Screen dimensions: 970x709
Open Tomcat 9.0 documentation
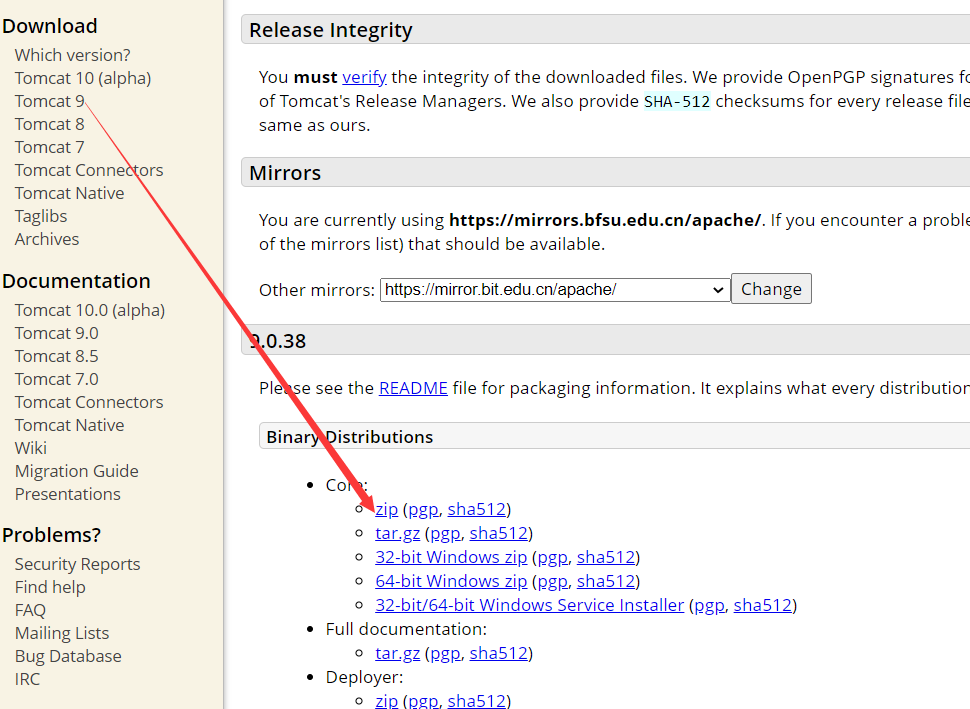click(56, 333)
